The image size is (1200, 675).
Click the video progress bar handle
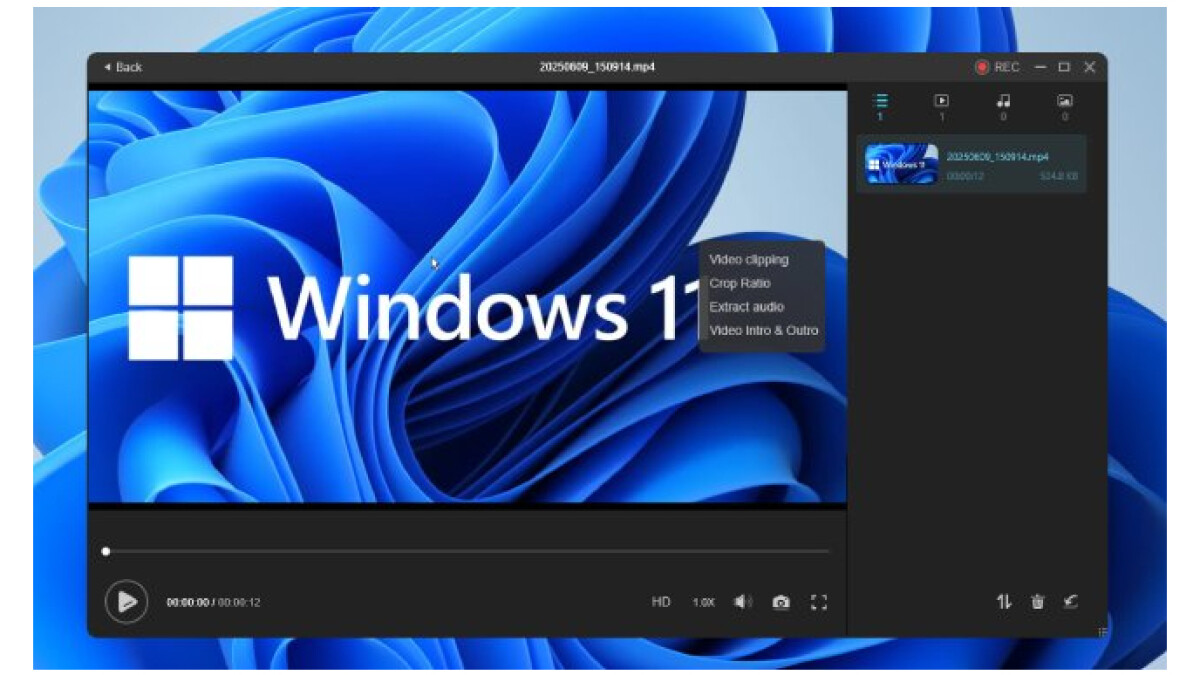pyautogui.click(x=106, y=551)
